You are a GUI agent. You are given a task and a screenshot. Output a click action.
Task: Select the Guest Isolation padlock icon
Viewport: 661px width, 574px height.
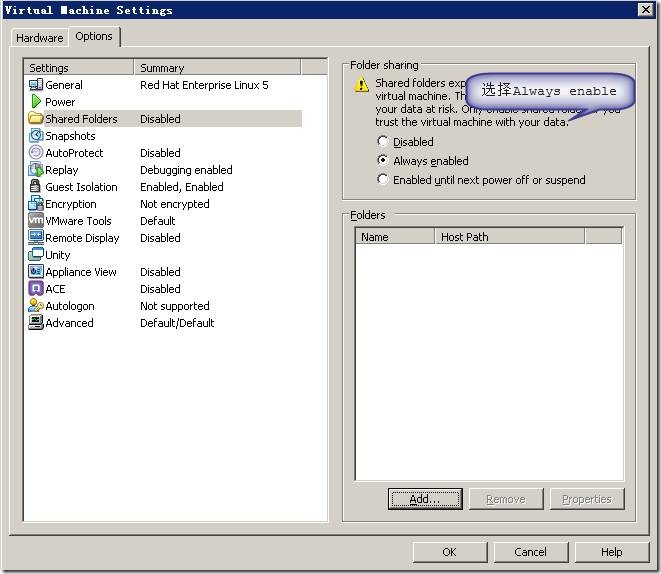pos(35,186)
